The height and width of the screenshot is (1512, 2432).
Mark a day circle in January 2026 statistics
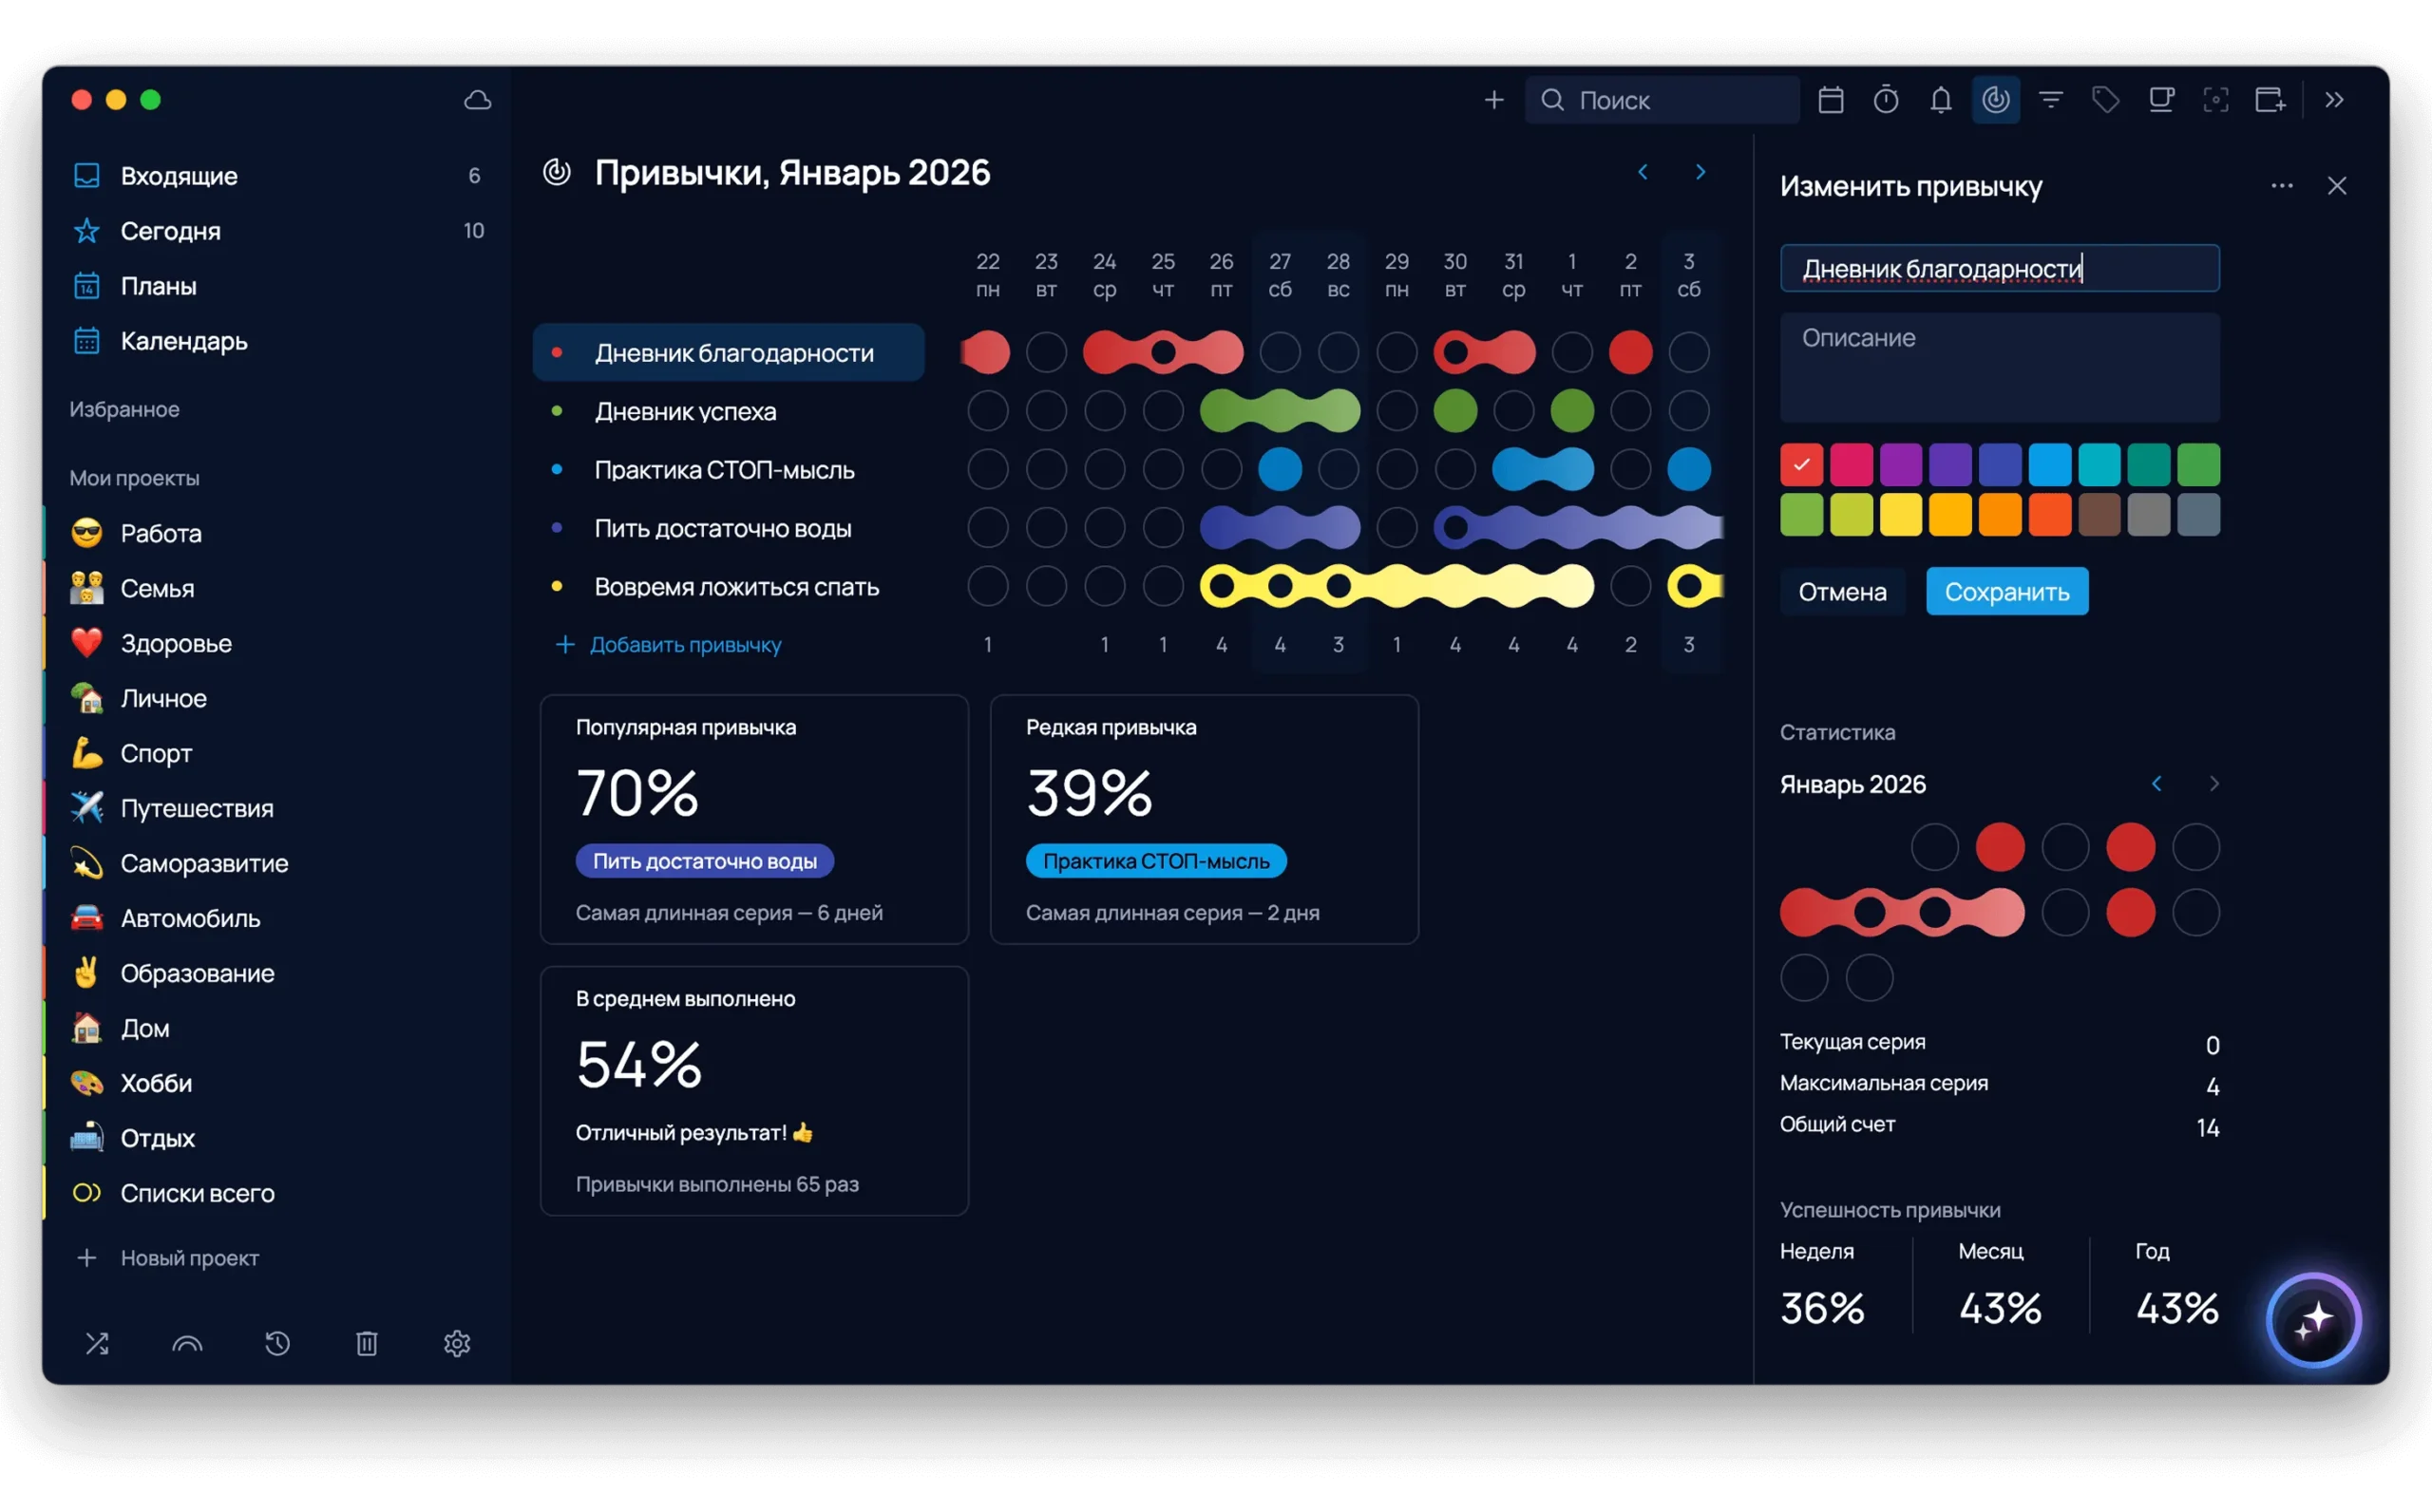(1934, 846)
